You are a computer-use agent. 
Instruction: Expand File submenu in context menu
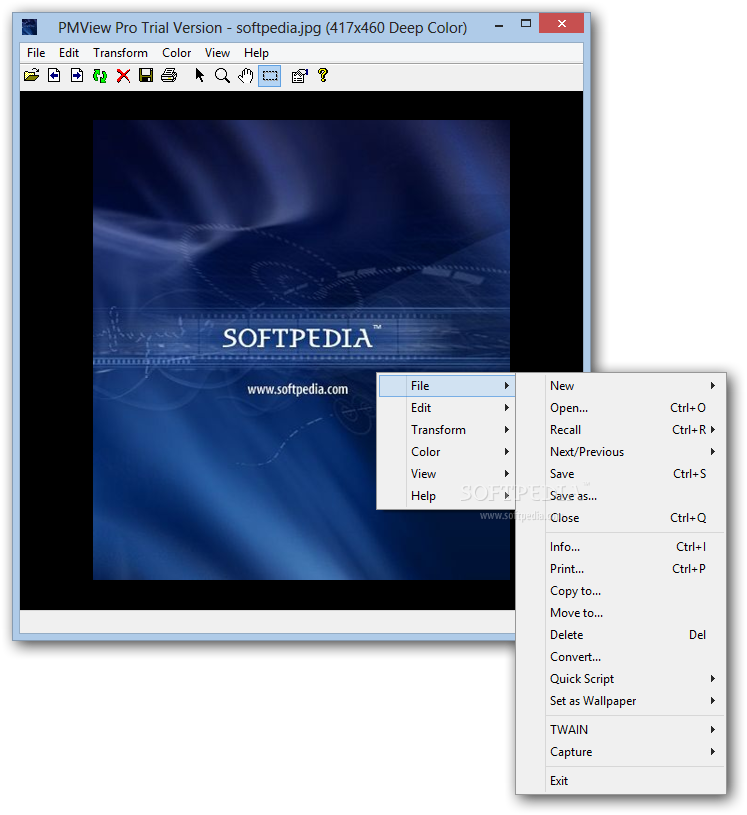(x=447, y=386)
